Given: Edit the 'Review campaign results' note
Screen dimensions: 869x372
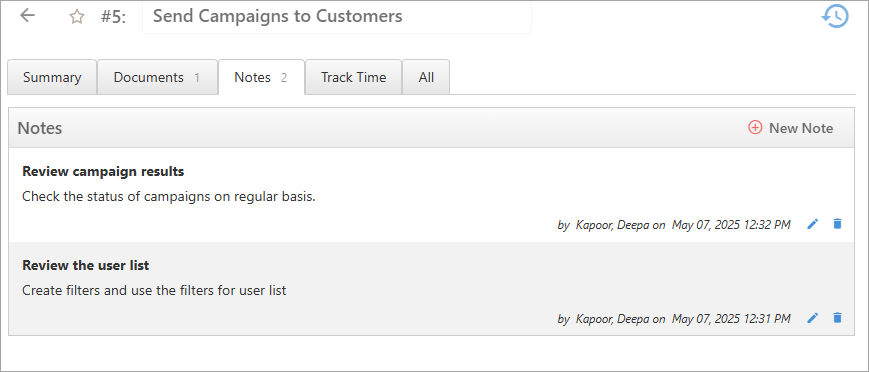Looking at the screenshot, I should click(x=812, y=224).
